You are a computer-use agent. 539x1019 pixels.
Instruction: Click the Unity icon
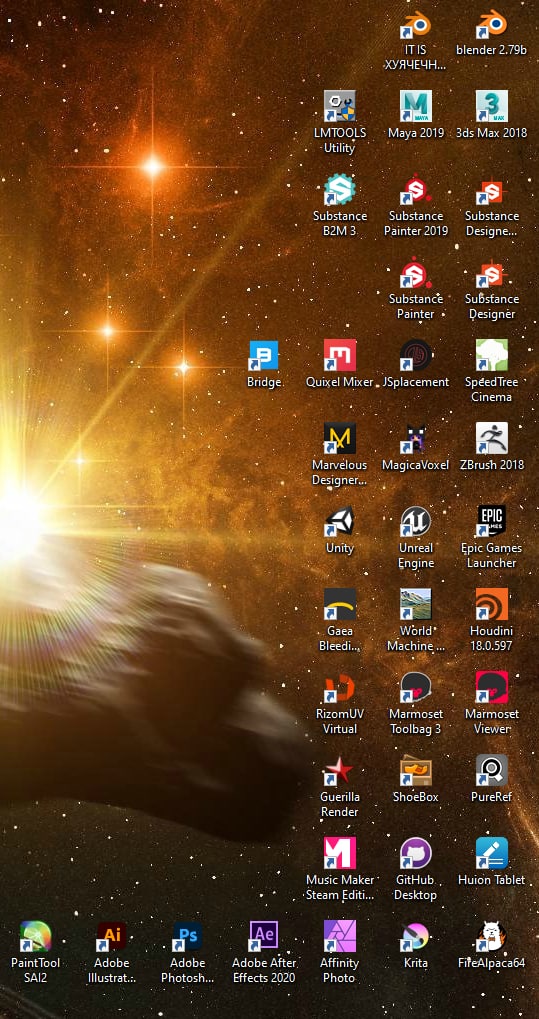(339, 521)
